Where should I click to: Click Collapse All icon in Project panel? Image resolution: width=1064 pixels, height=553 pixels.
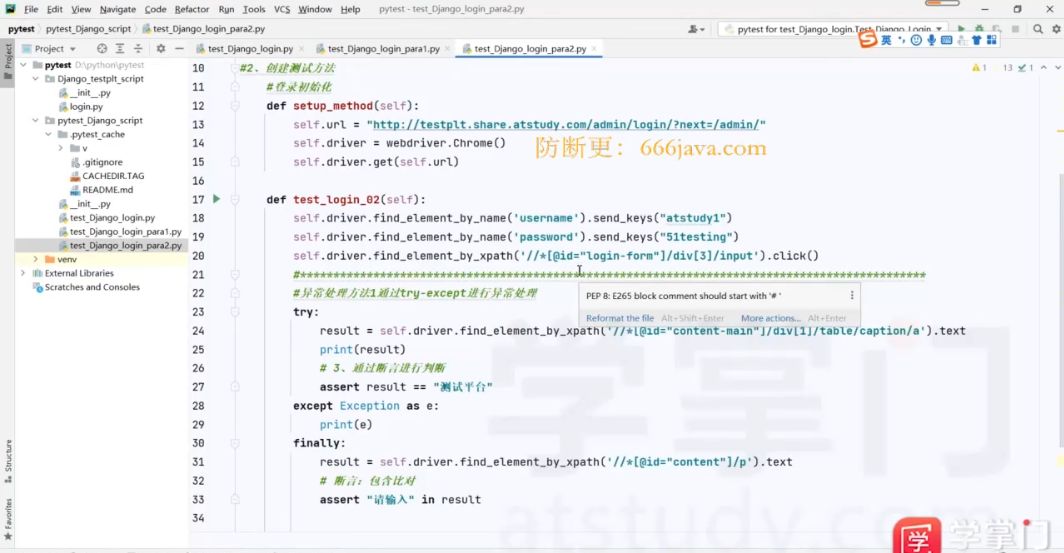[138, 49]
